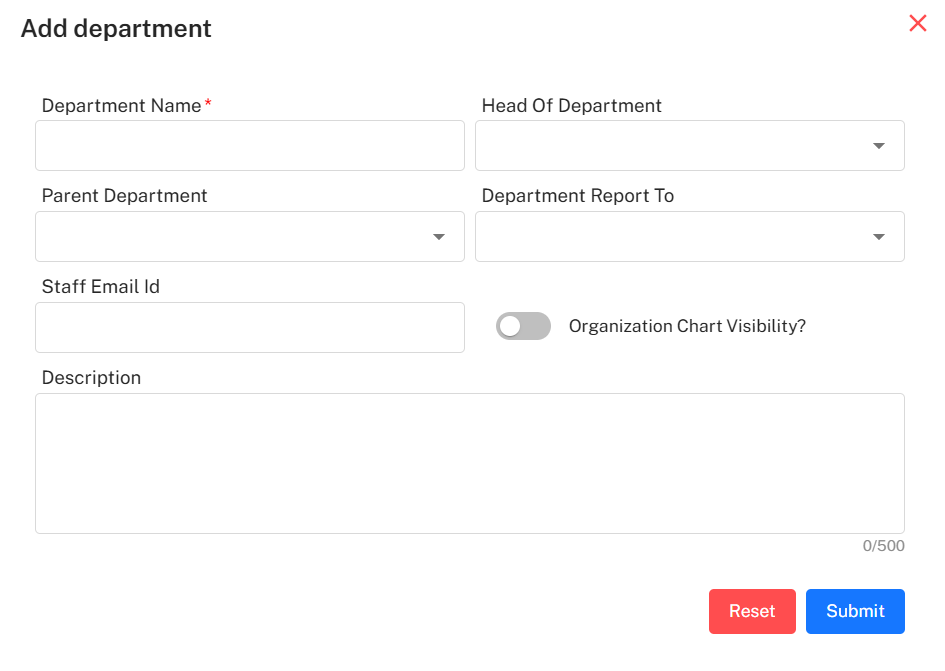The image size is (945, 671).
Task: Focus the Department Name text field
Action: click(249, 146)
